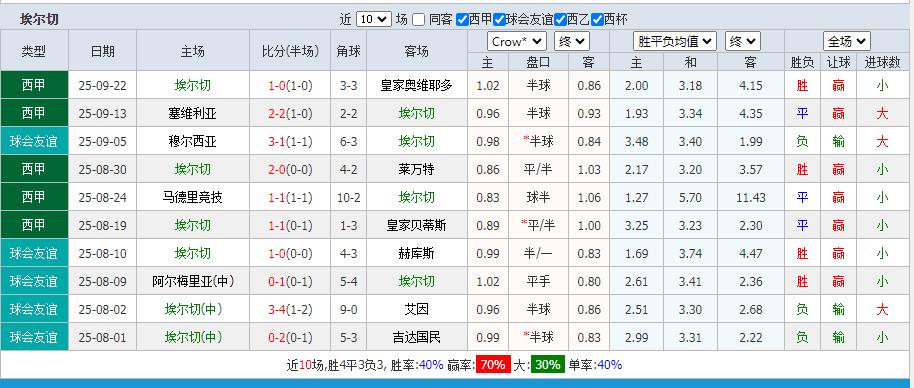Uncheck the 西甲 league filter
The height and width of the screenshot is (388, 914).
(x=462, y=20)
